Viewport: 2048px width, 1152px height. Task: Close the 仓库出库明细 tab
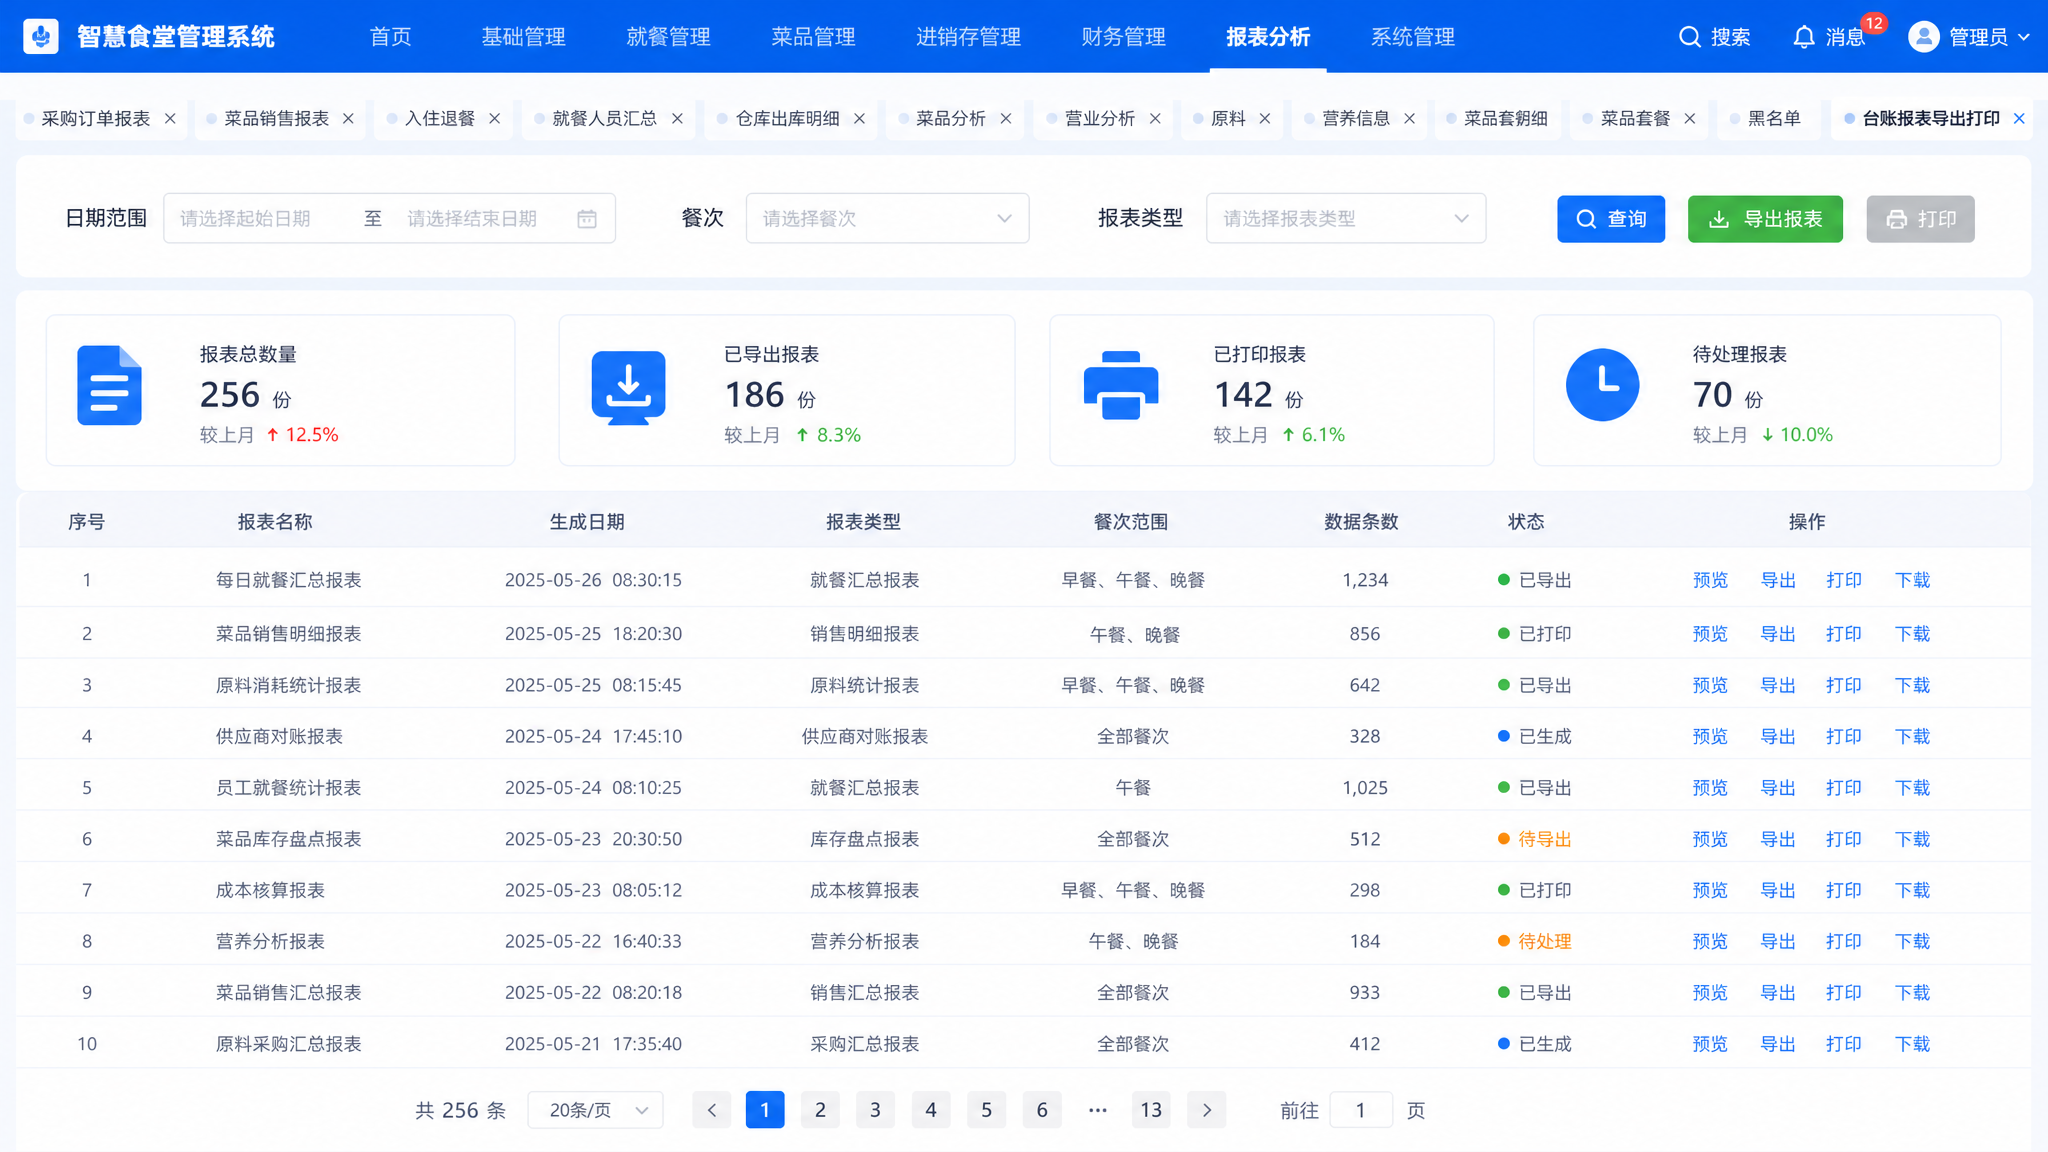point(859,118)
